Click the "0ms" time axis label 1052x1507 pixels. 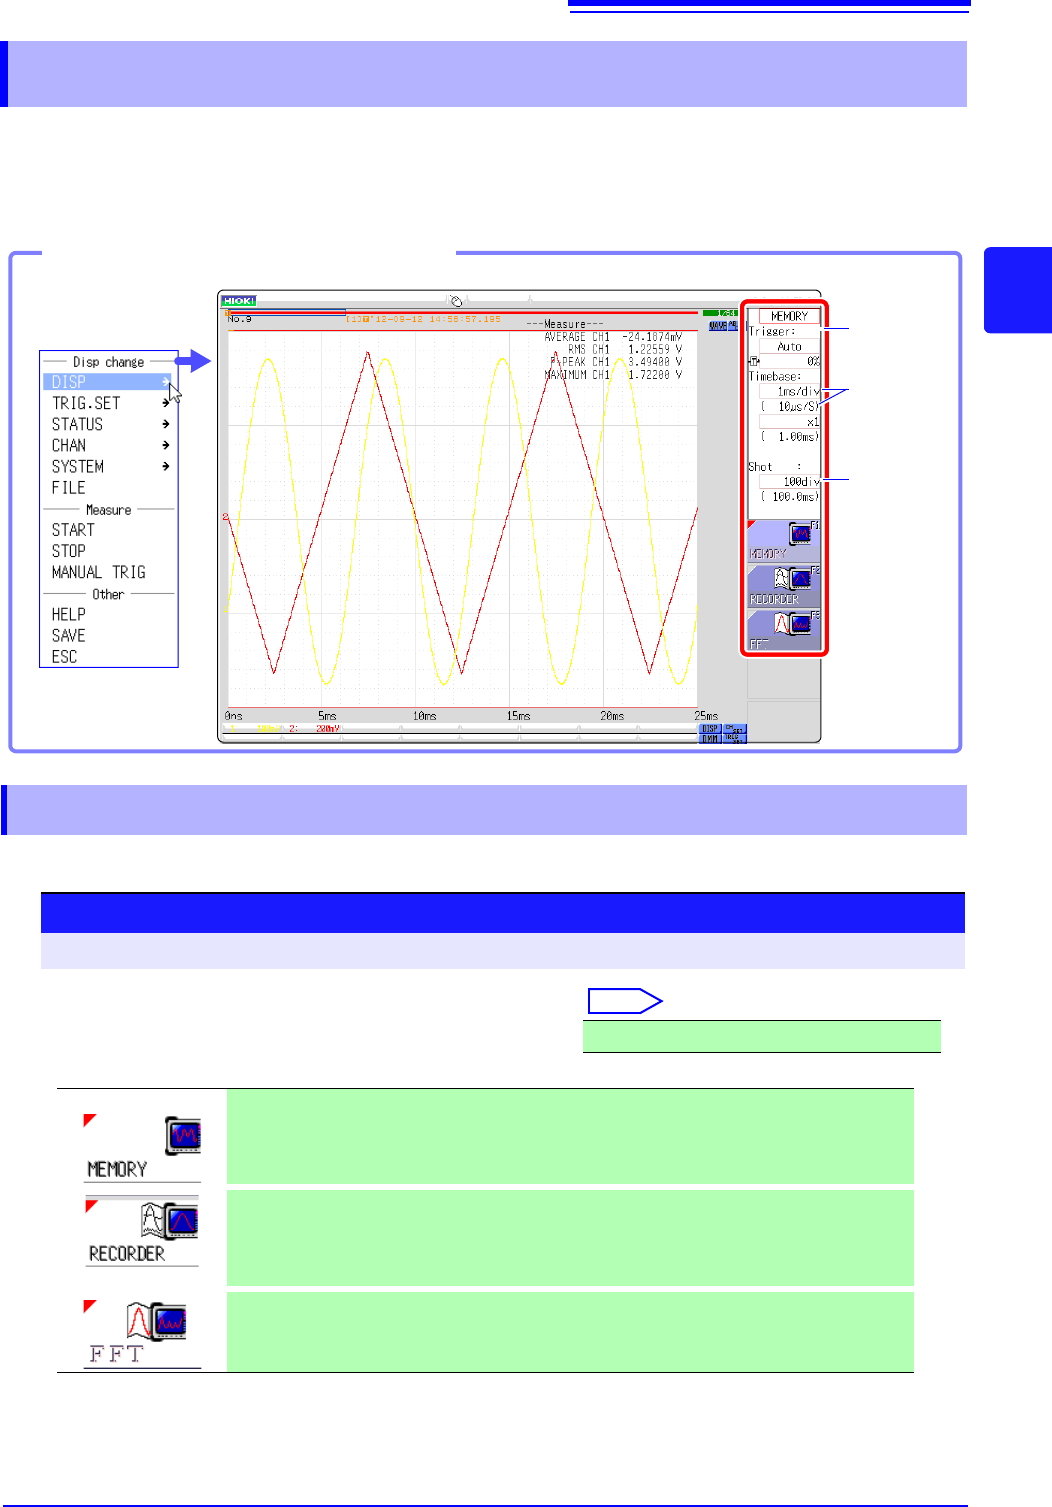pos(233,716)
